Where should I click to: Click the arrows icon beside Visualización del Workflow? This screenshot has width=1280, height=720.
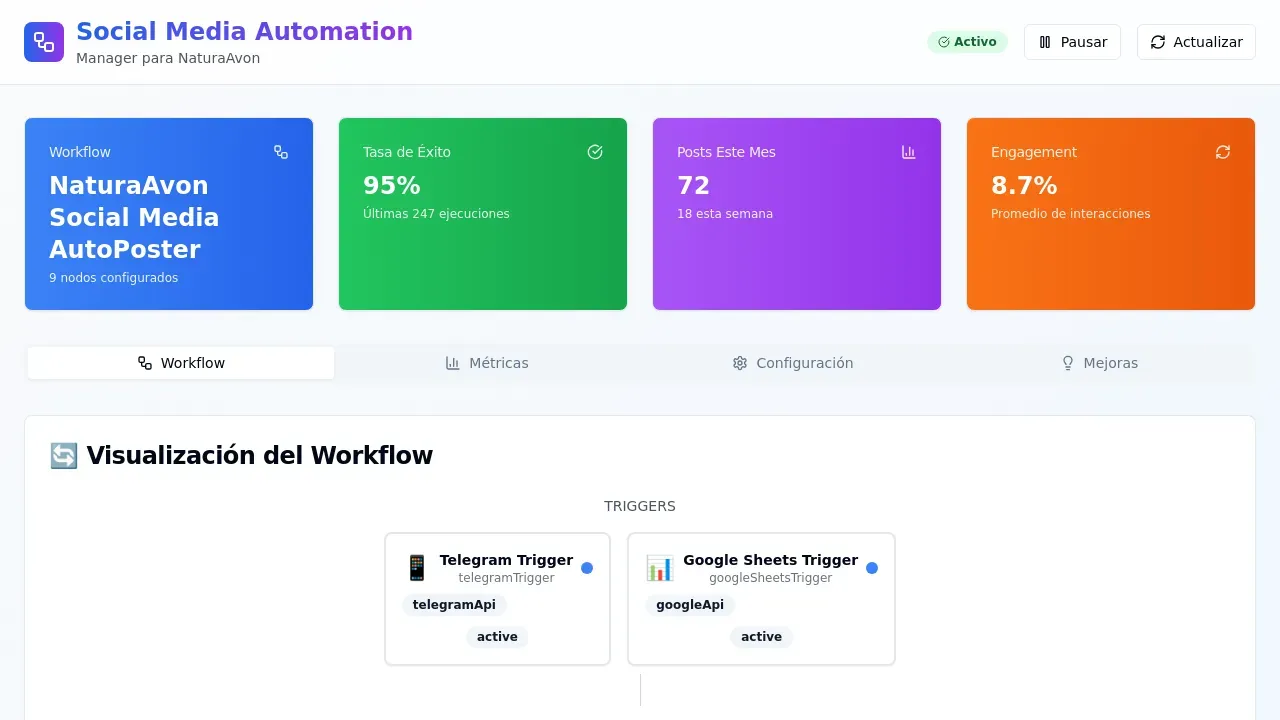coord(63,455)
